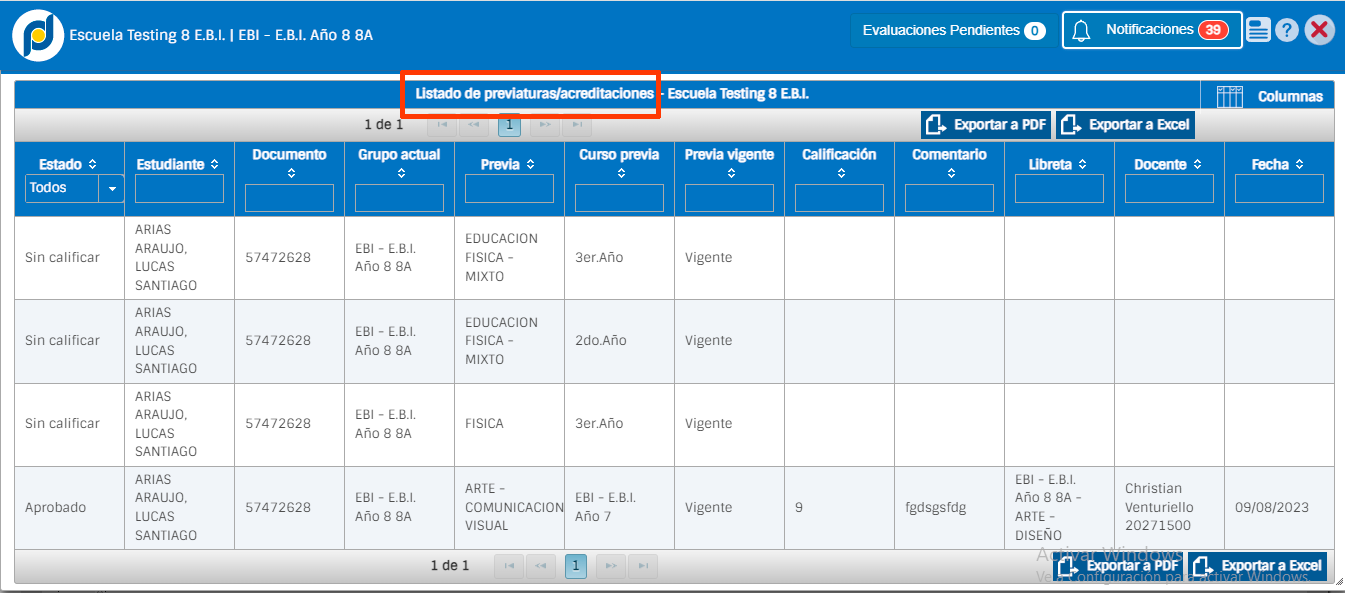Select the FISICA previa cell

pos(510,424)
